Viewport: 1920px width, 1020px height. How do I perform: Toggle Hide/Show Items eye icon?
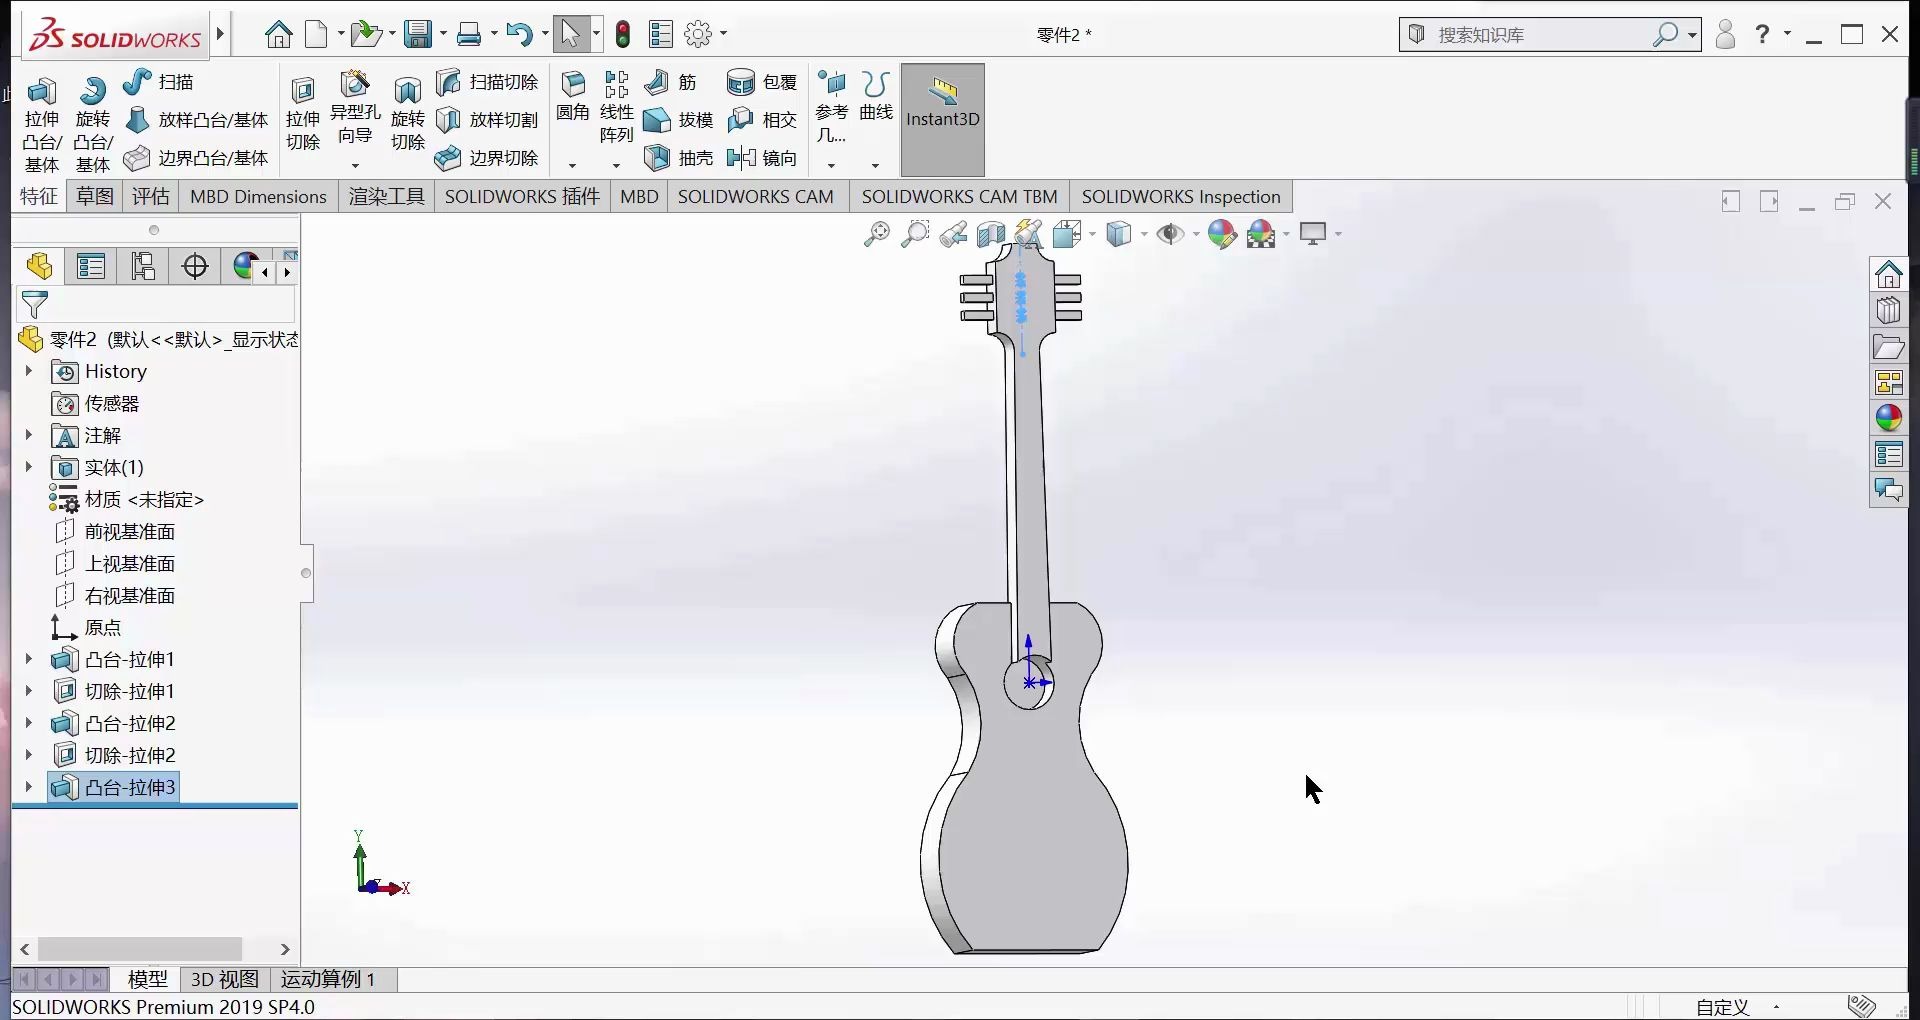click(1172, 234)
